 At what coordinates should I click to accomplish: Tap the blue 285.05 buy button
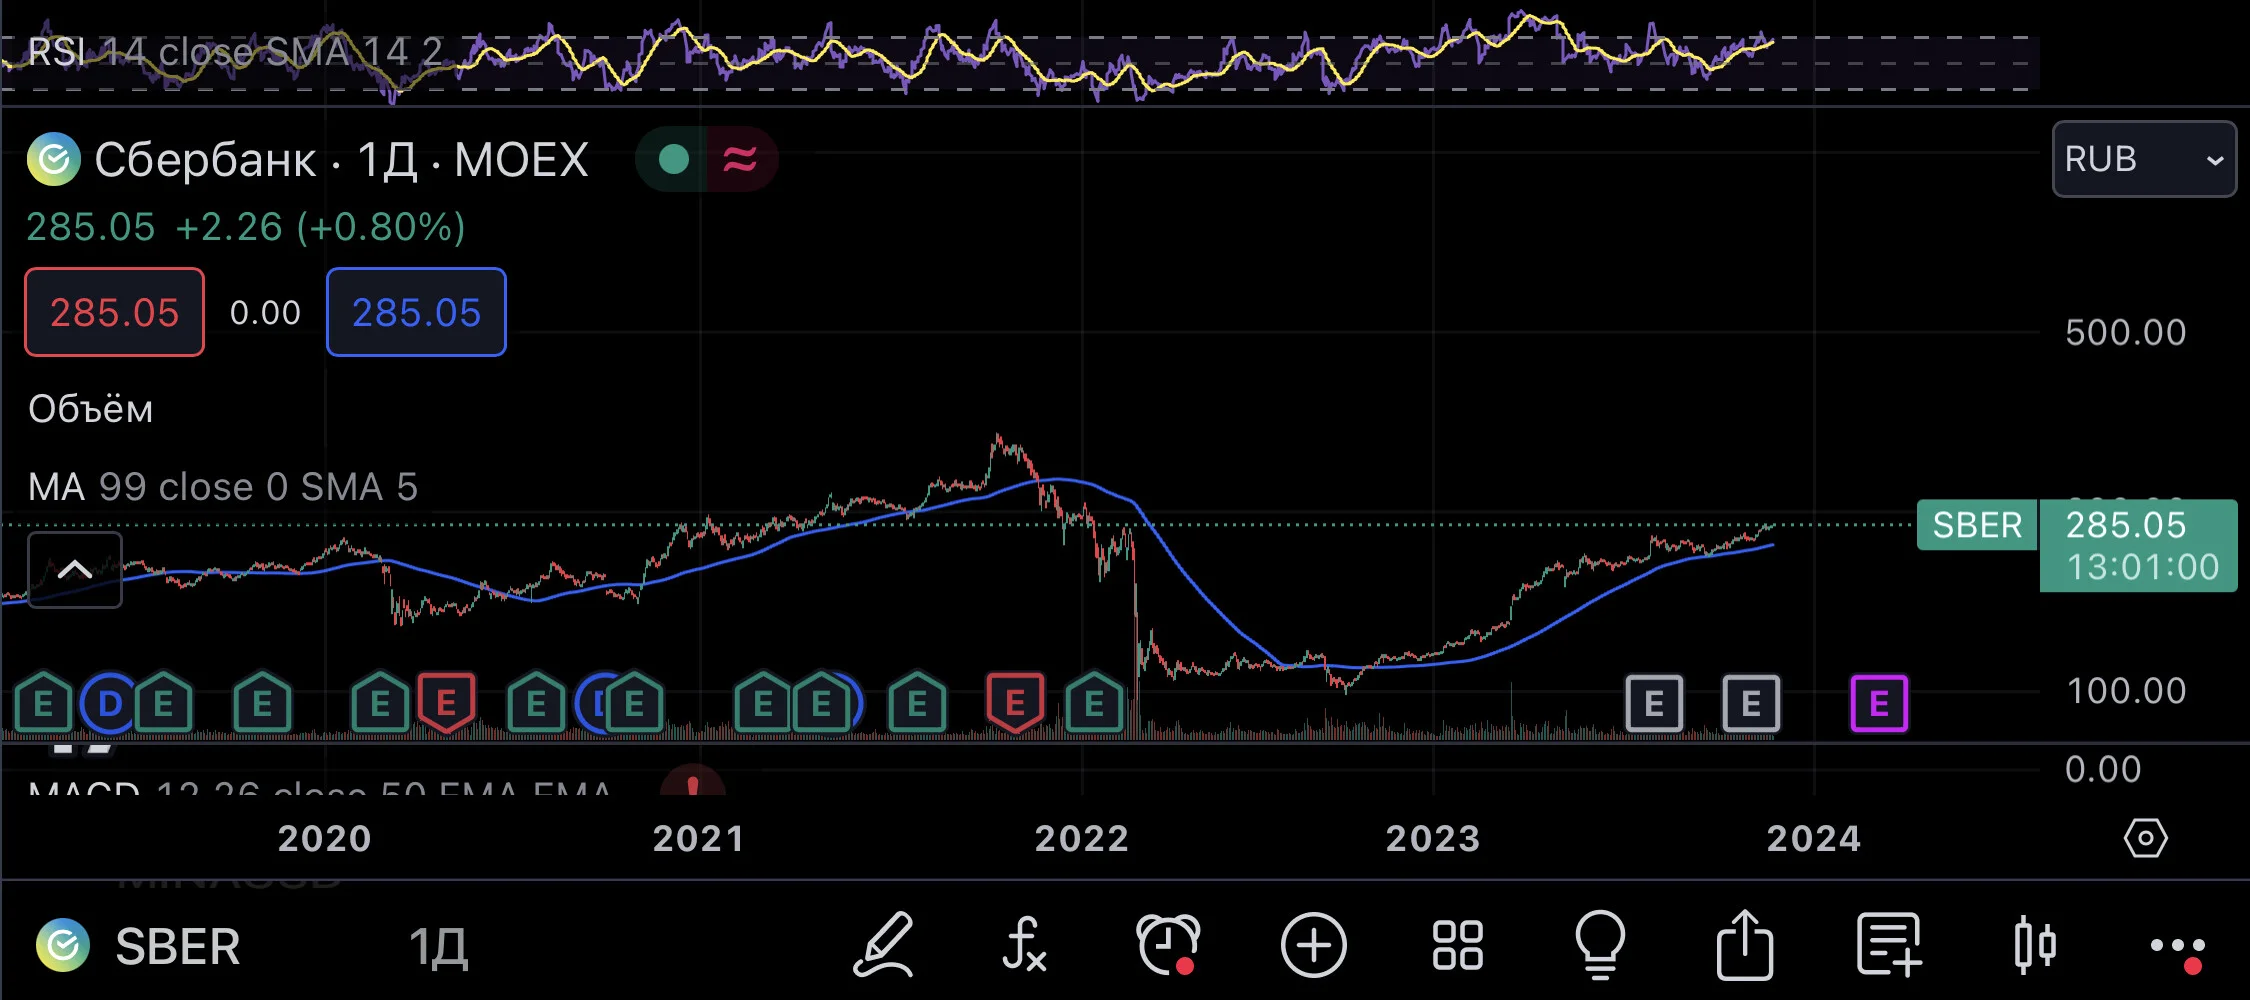(416, 312)
